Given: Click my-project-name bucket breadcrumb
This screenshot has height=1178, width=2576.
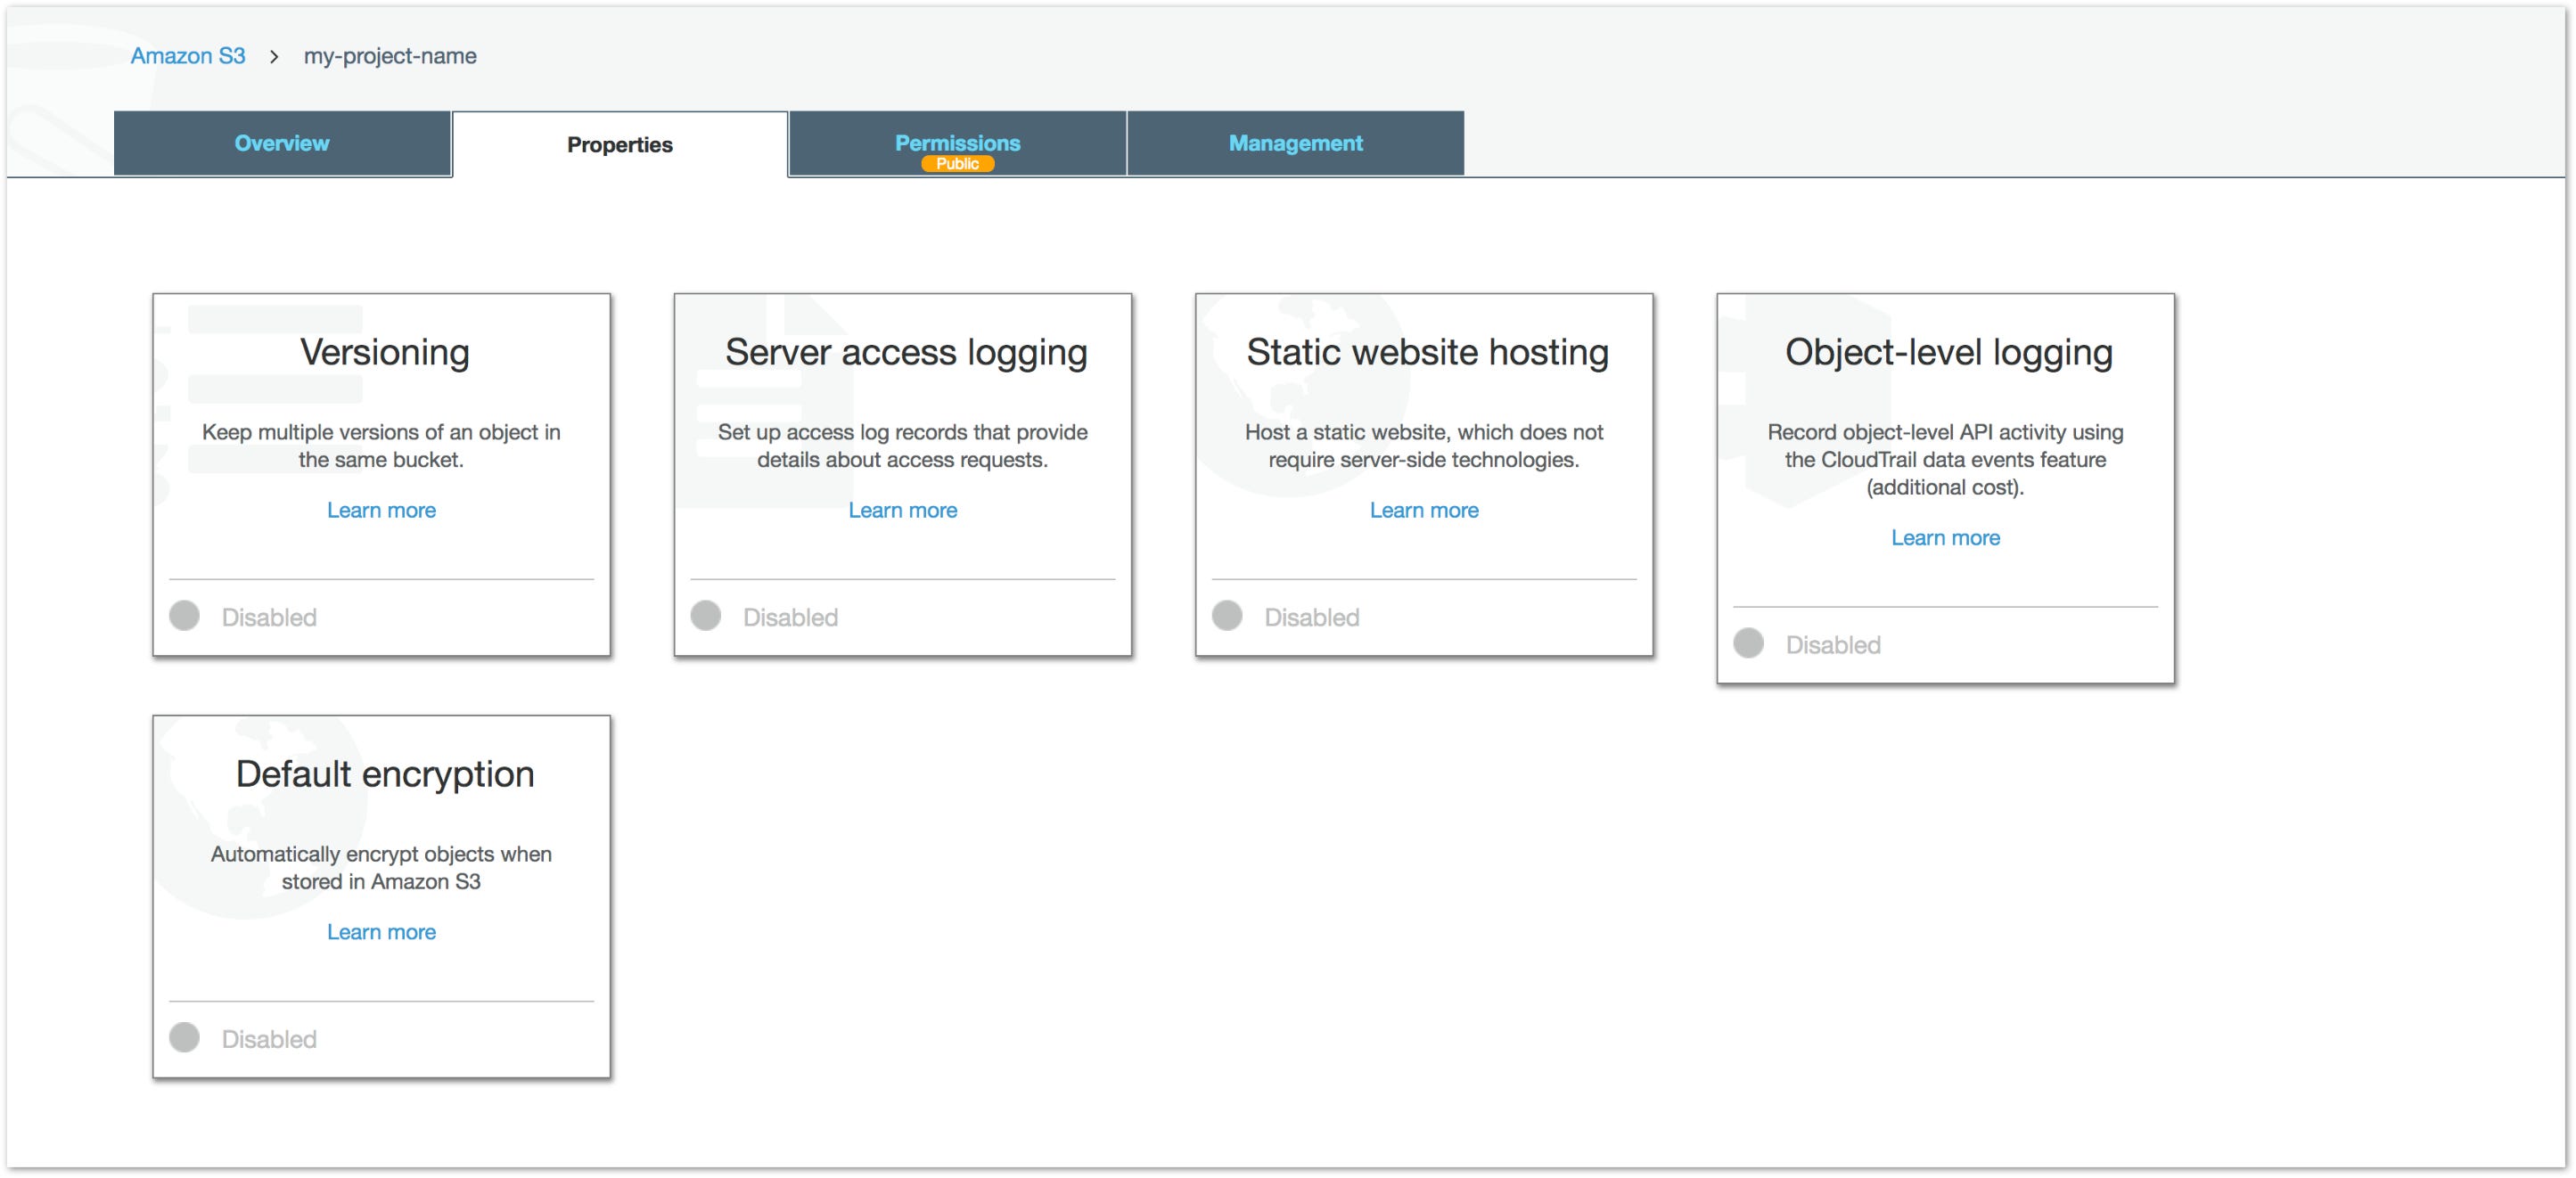Looking at the screenshot, I should point(390,56).
